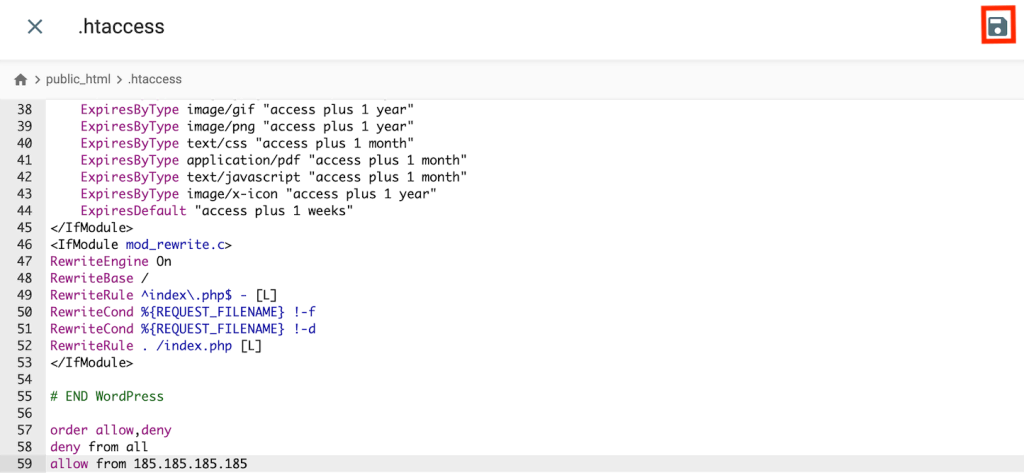1024x473 pixels.
Task: Click the ExpiresDefault "access plus 1 weeks" line
Action: [x=216, y=210]
